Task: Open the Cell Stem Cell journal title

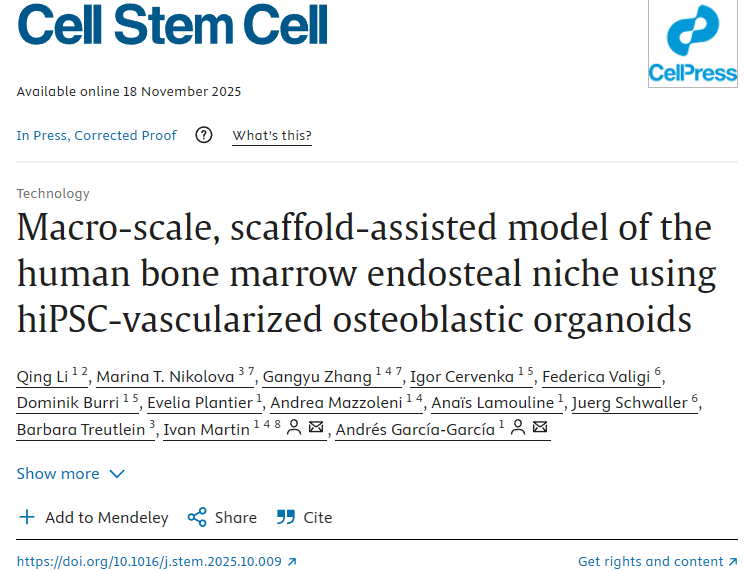Action: (x=172, y=27)
